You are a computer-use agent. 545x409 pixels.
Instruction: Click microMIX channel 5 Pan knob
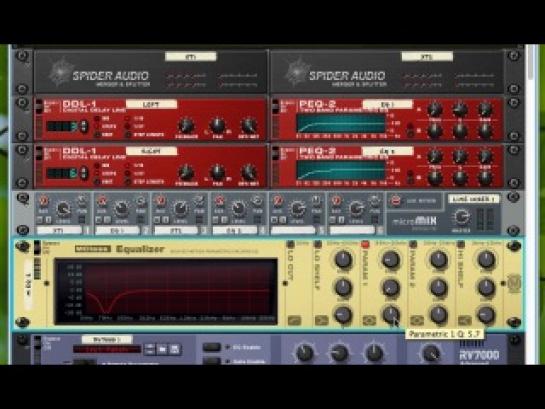coord(316,201)
